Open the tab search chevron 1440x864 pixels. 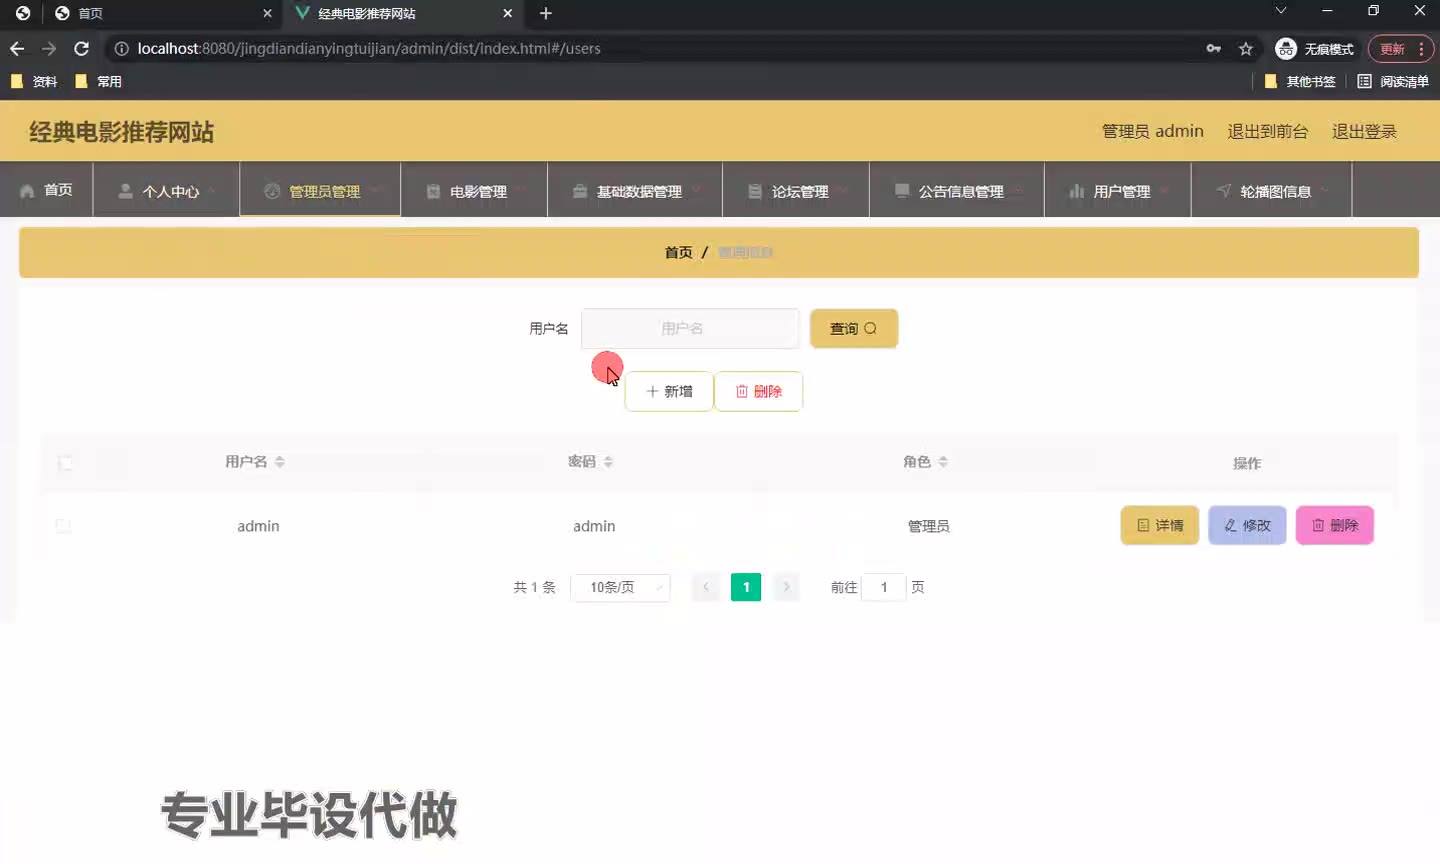[x=1280, y=10]
